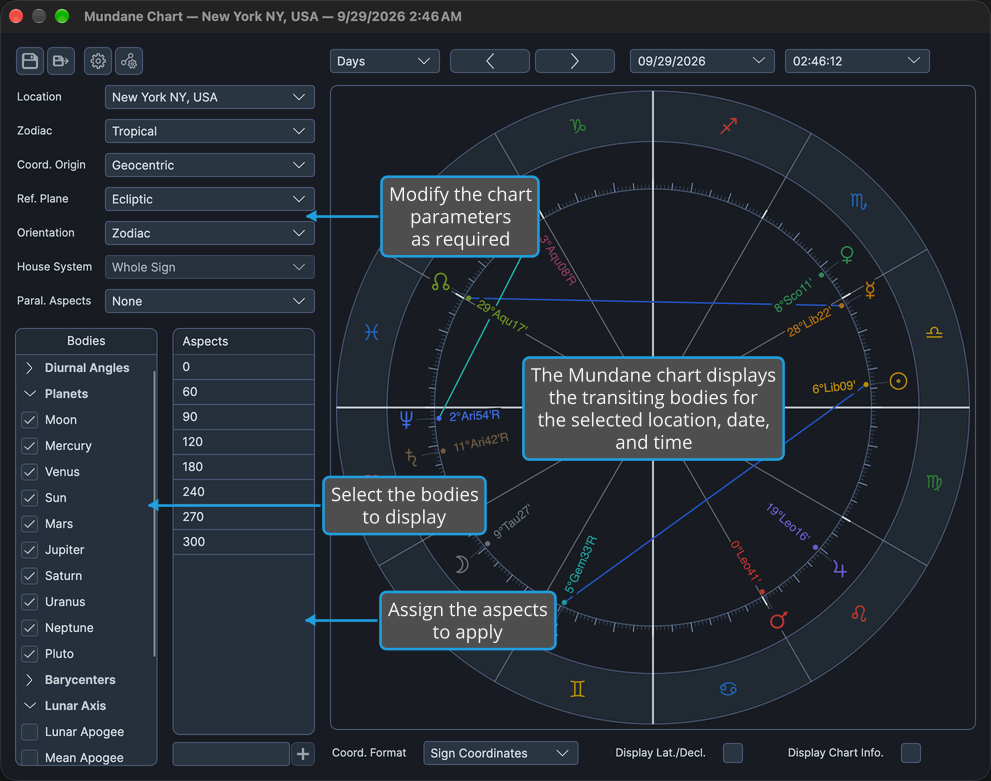Click the Saturn glyph in the chart
This screenshot has height=781, width=991.
(411, 456)
